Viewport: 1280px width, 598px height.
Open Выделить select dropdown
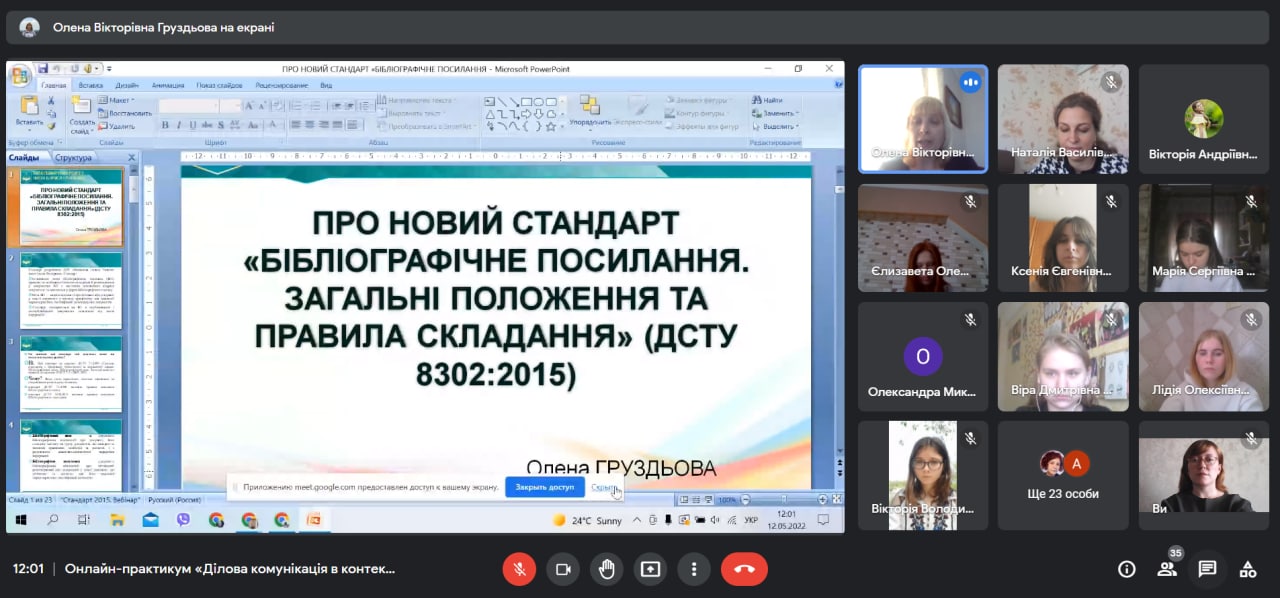(774, 127)
